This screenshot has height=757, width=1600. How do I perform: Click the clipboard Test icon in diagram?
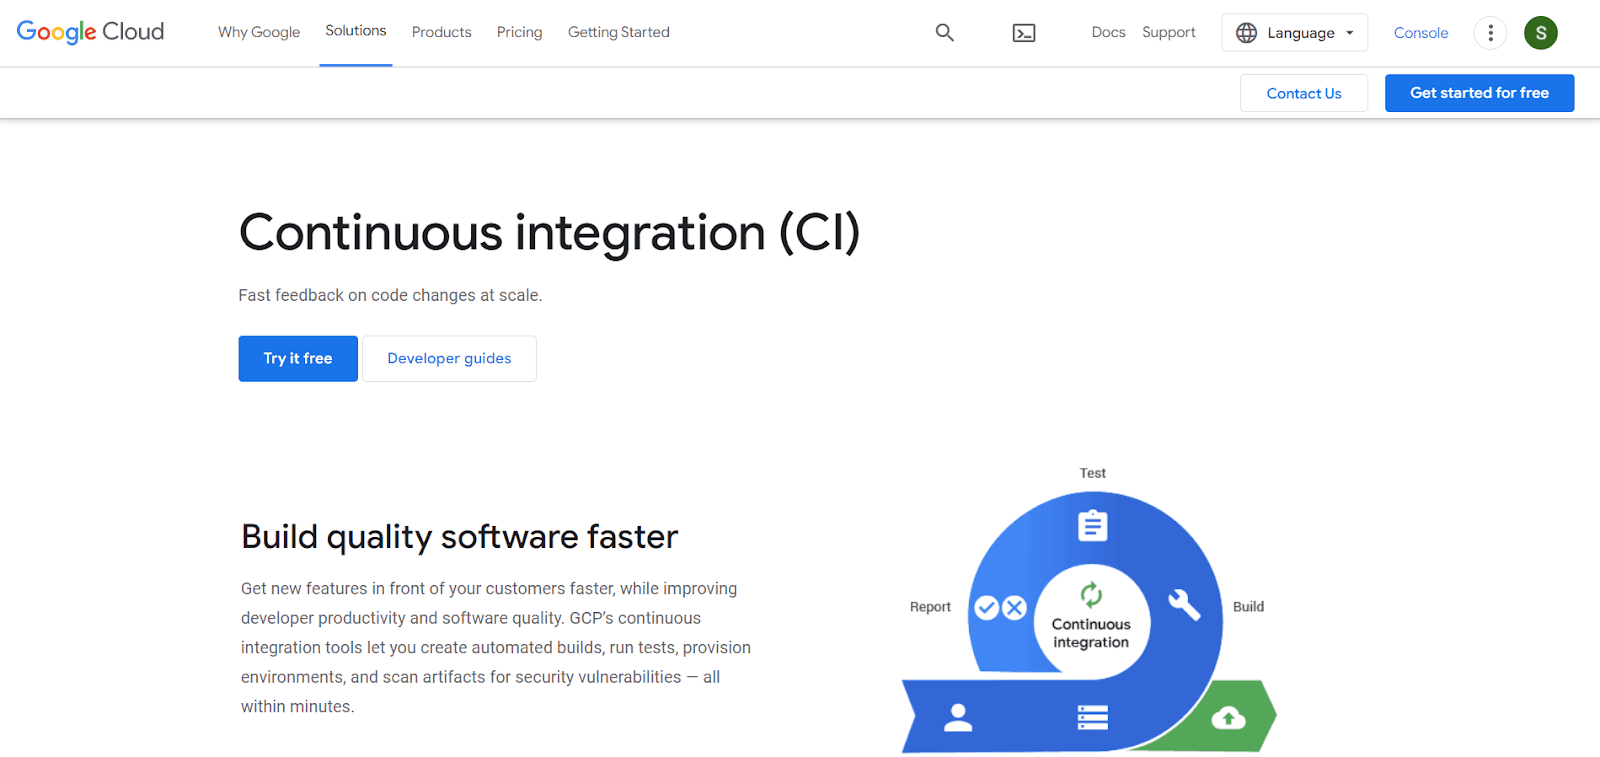click(x=1092, y=525)
